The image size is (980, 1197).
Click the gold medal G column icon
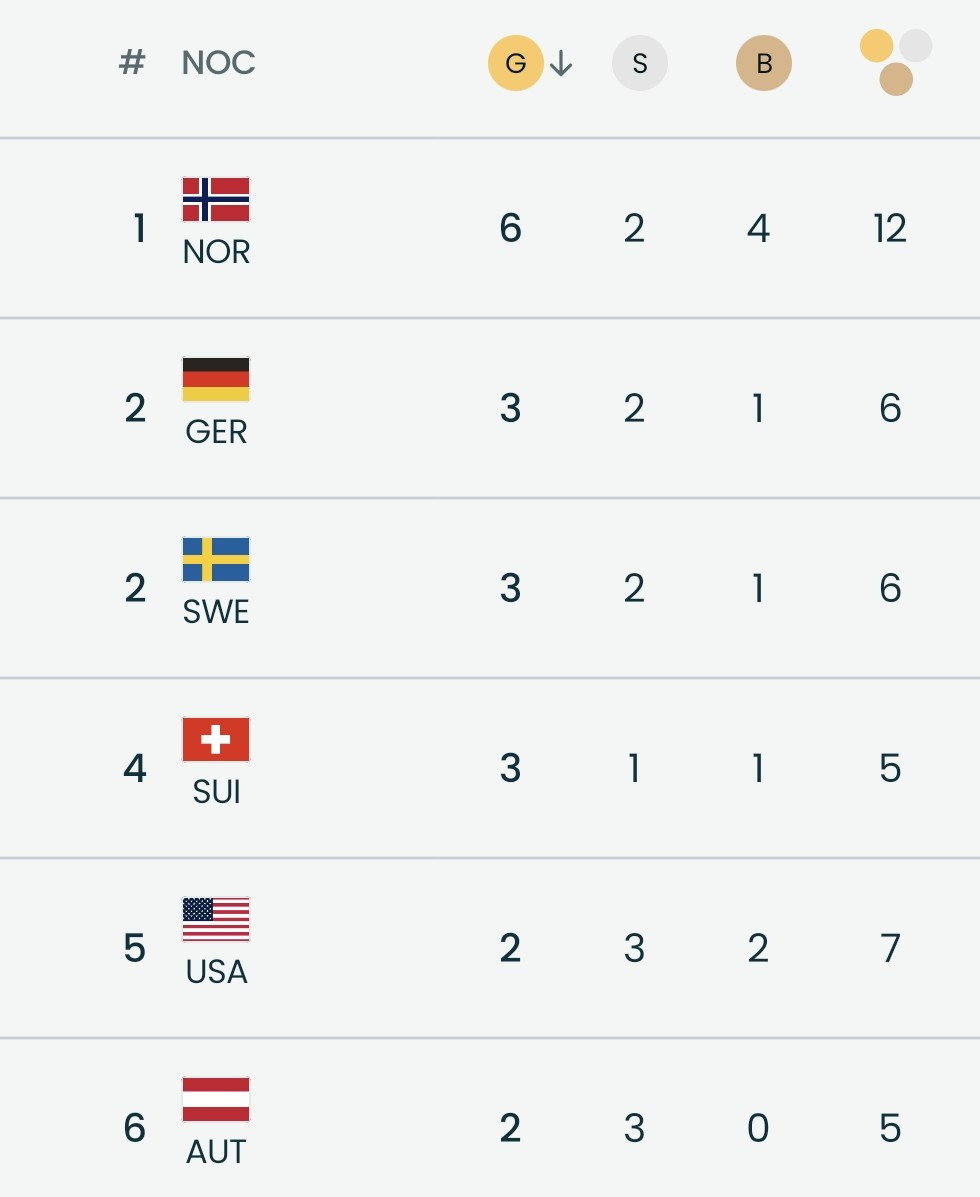point(515,64)
